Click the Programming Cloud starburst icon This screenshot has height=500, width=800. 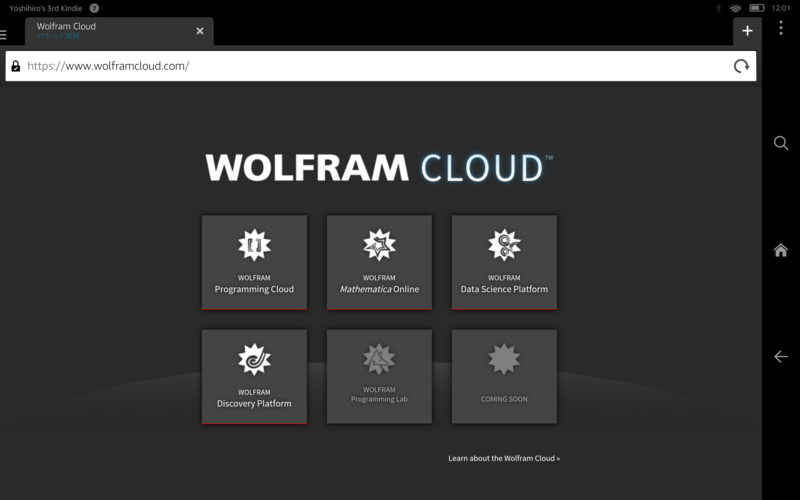point(254,245)
